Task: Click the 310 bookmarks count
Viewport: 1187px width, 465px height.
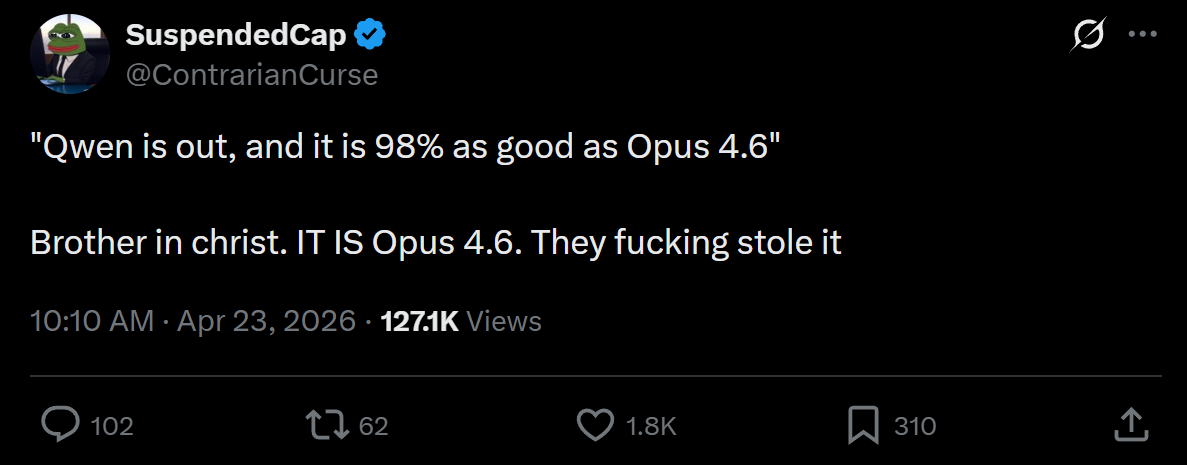Action: (915, 426)
